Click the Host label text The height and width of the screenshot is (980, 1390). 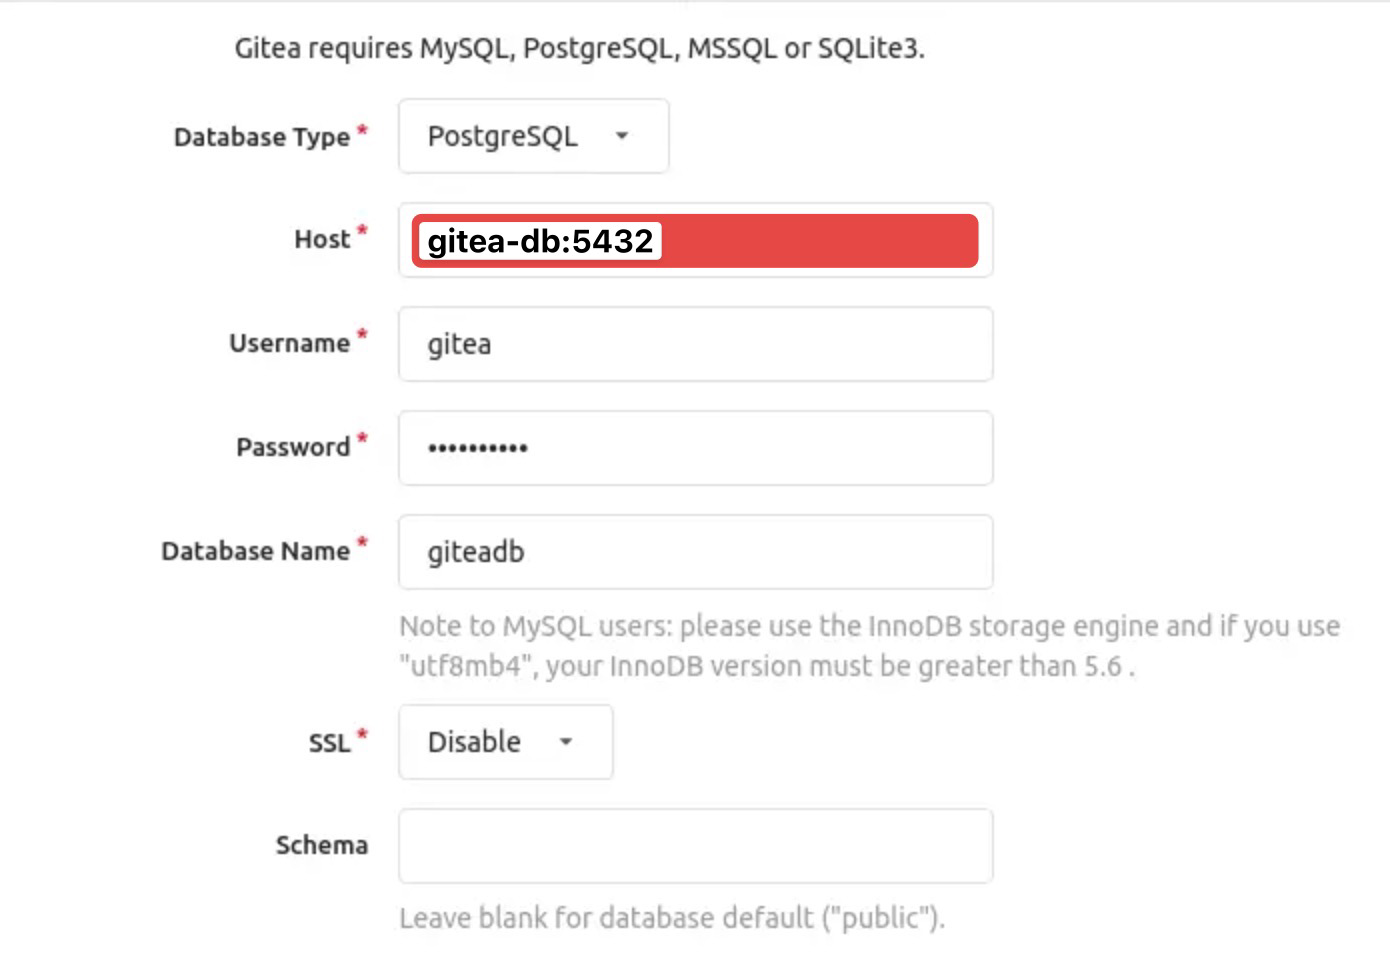pos(322,240)
